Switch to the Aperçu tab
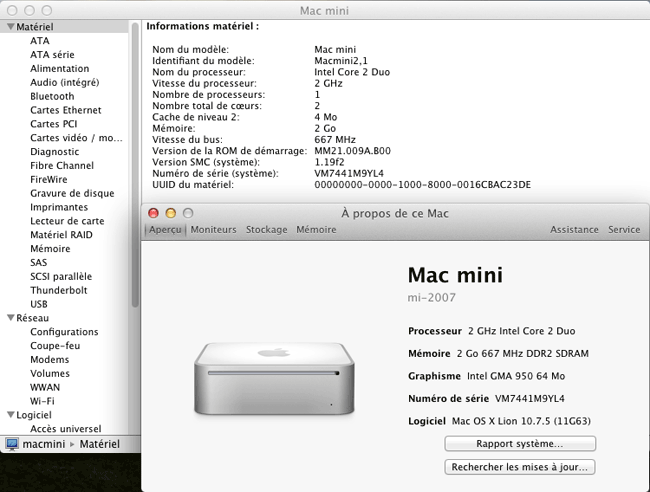The width and height of the screenshot is (650, 492). tap(165, 230)
